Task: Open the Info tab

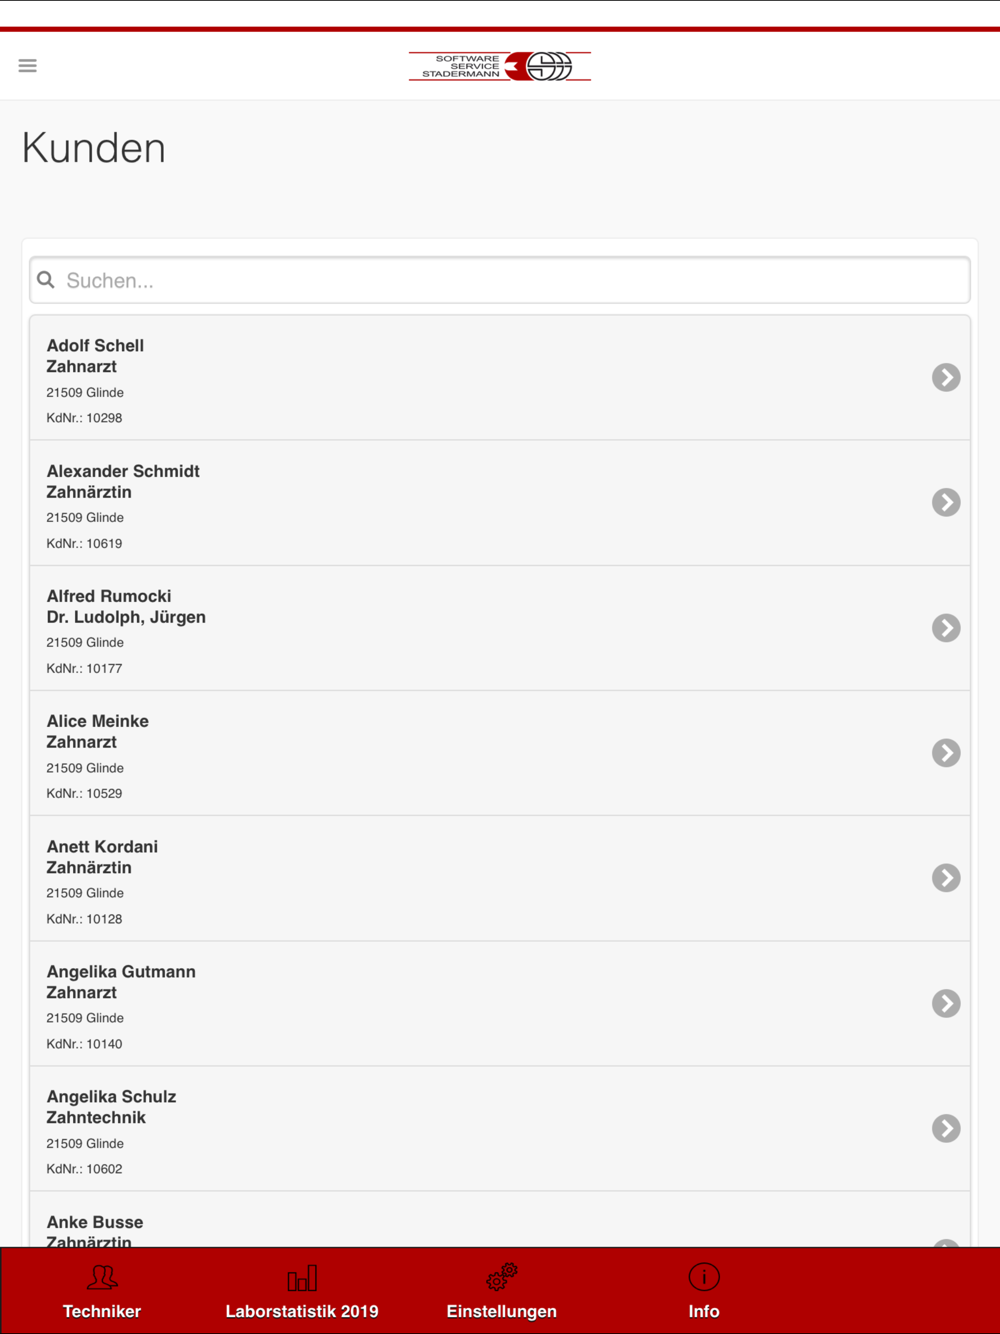Action: click(x=704, y=1291)
